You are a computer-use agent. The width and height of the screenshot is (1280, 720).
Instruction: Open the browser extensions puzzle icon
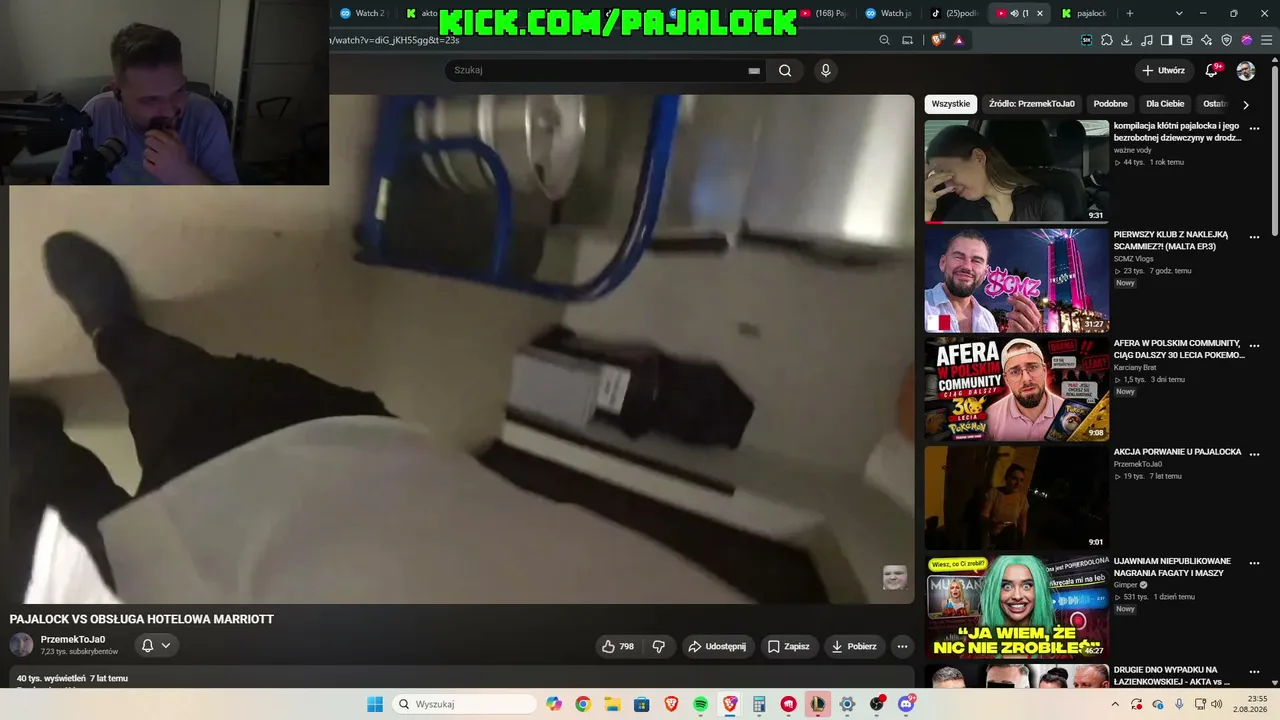[x=1107, y=40]
